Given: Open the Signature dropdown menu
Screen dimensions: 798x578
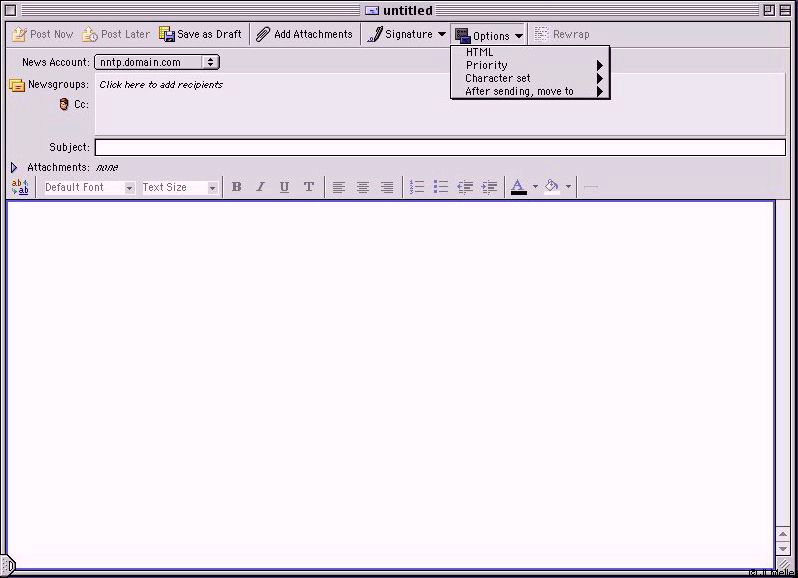Looking at the screenshot, I should (x=406, y=35).
